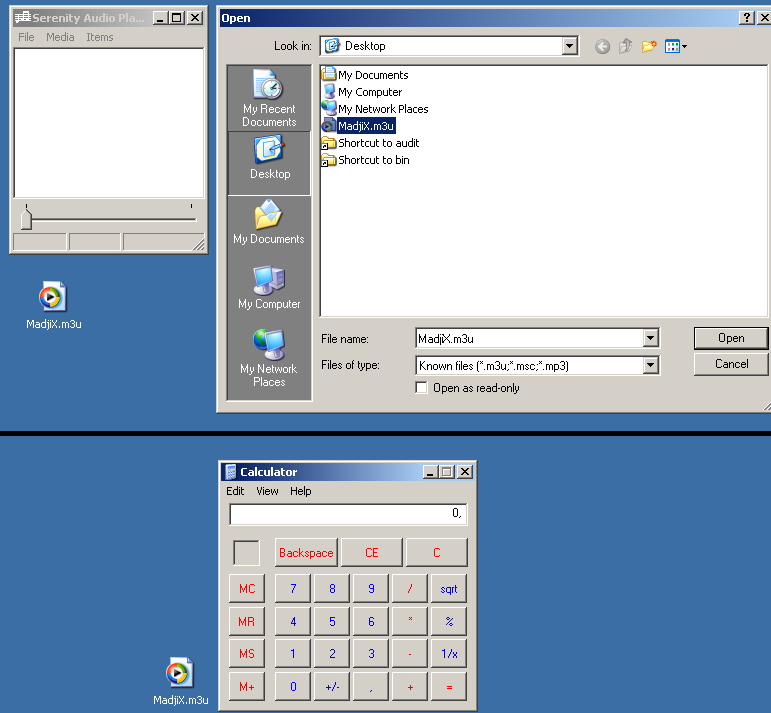Click the M+ memory add button
The image size is (771, 713).
coord(247,687)
